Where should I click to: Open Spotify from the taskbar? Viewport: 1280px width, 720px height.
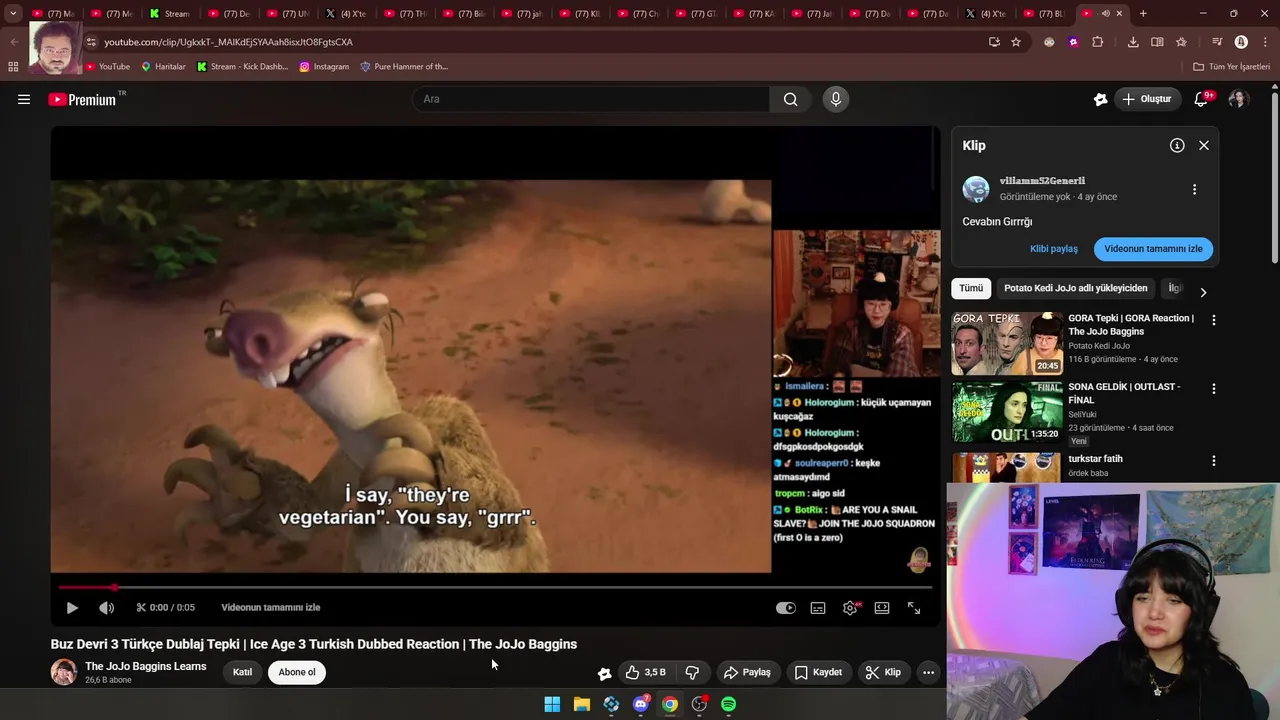pyautogui.click(x=729, y=704)
